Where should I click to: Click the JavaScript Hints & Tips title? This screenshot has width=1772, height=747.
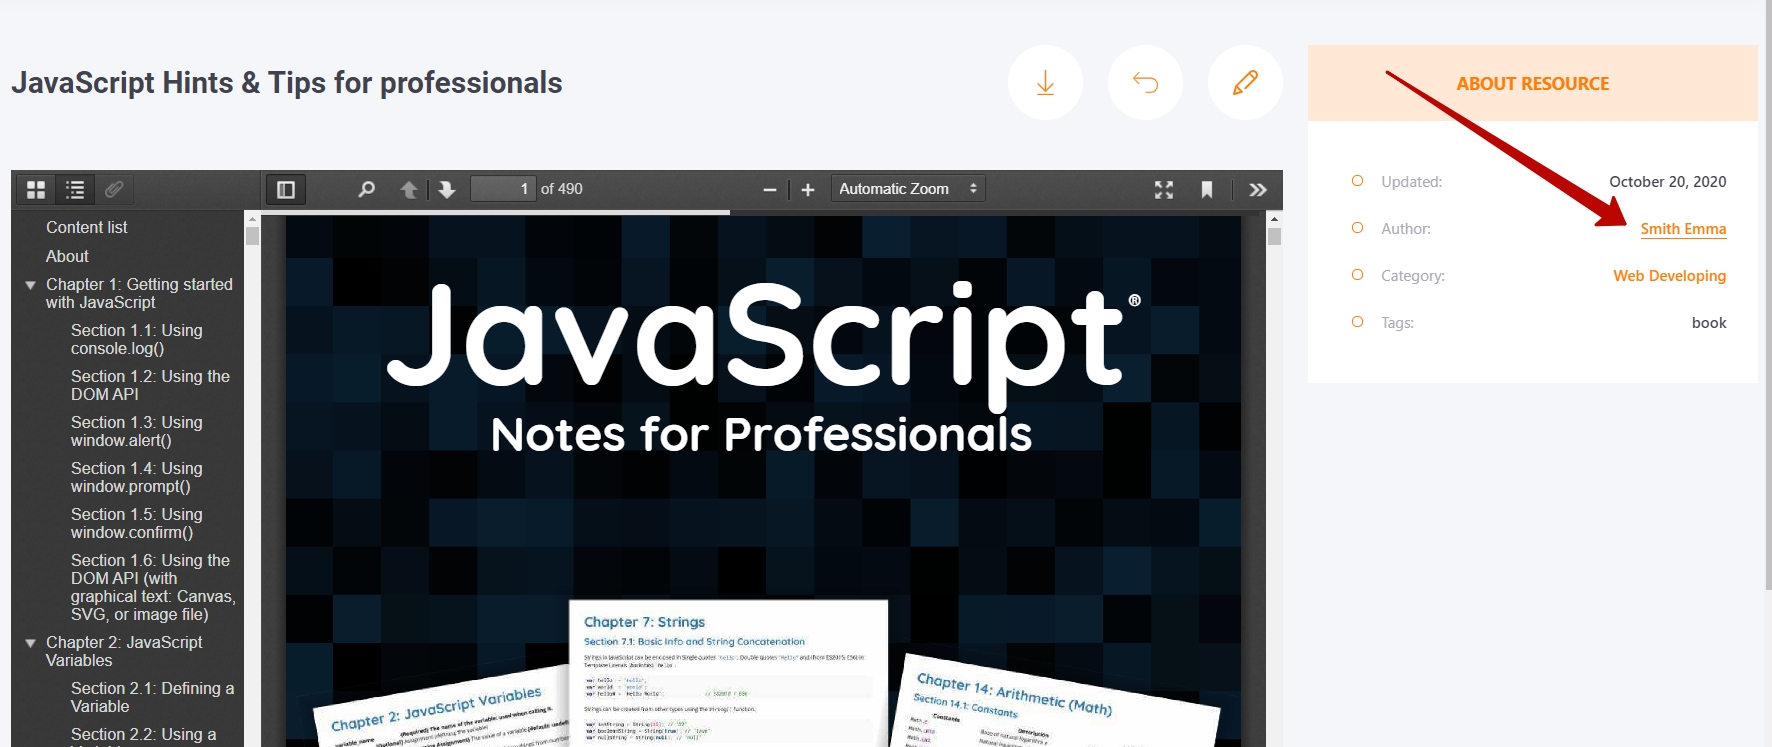(287, 83)
